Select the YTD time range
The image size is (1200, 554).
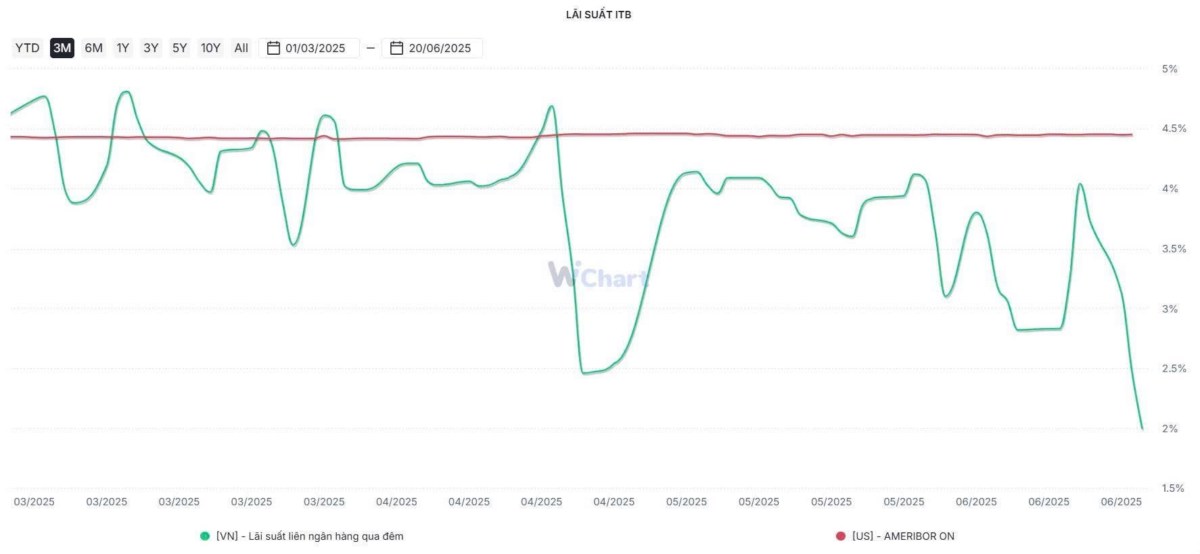(27, 48)
